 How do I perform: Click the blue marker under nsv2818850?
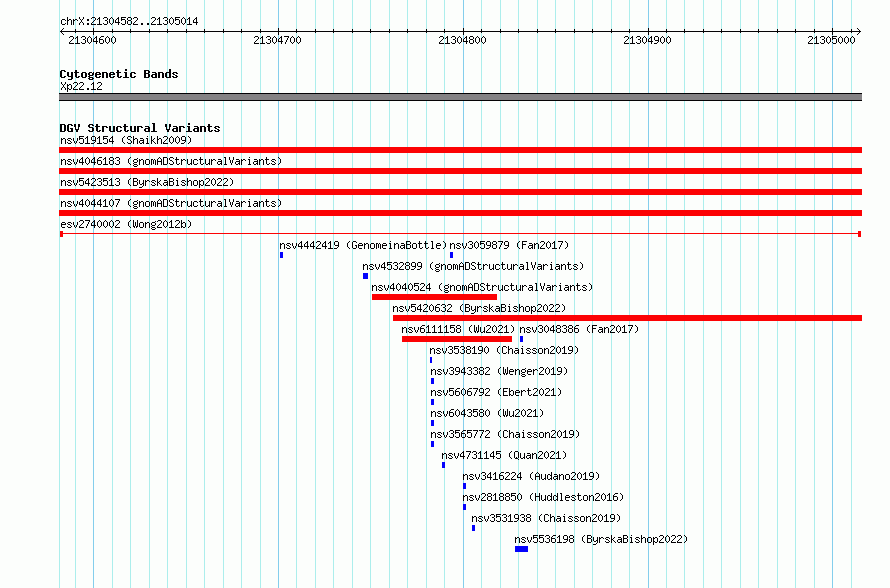pyautogui.click(x=464, y=507)
